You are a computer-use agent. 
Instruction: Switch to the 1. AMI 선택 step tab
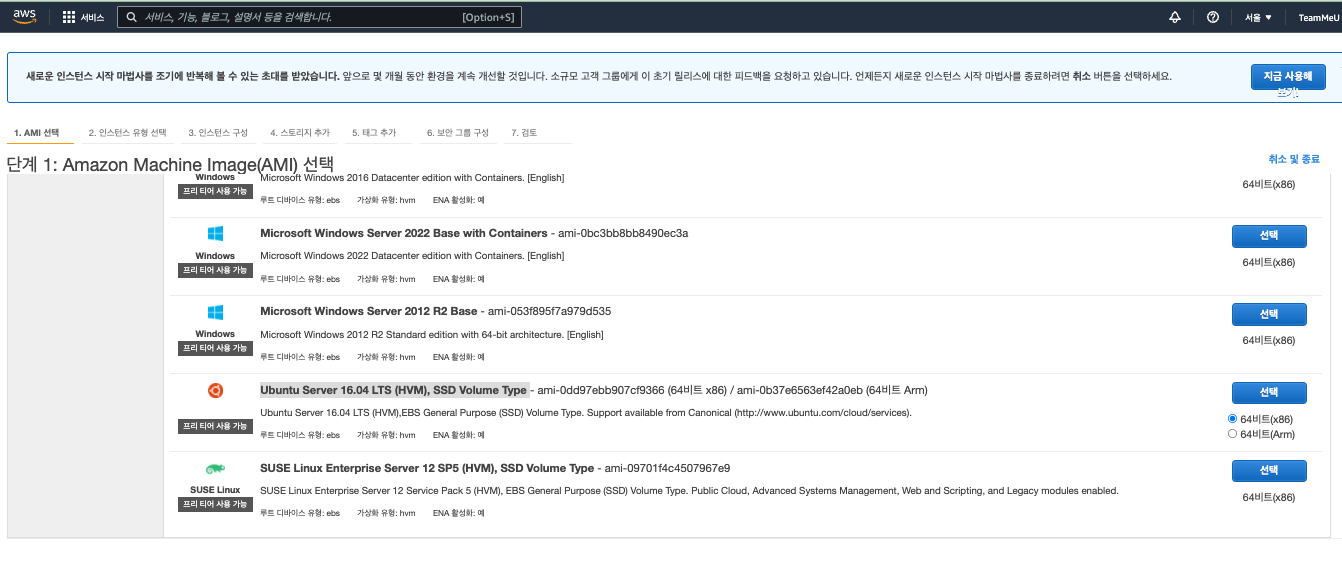37,133
